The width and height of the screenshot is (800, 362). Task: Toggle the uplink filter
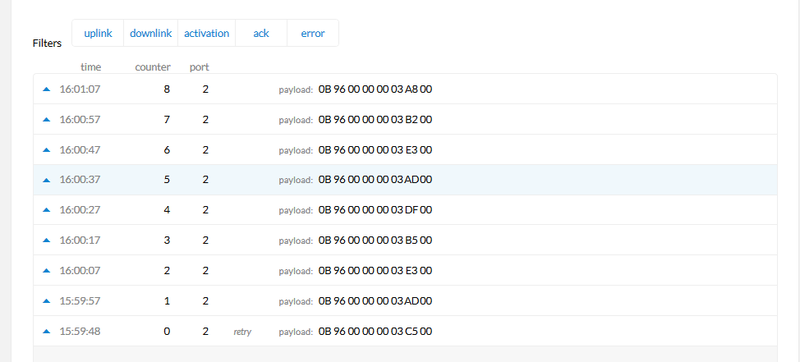(98, 33)
